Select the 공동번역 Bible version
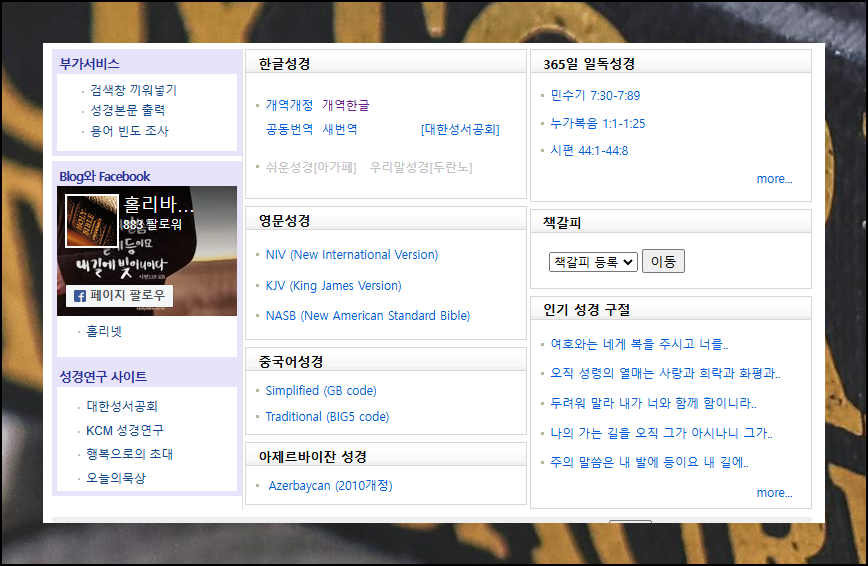Screen dimensions: 868x566 tap(290, 129)
